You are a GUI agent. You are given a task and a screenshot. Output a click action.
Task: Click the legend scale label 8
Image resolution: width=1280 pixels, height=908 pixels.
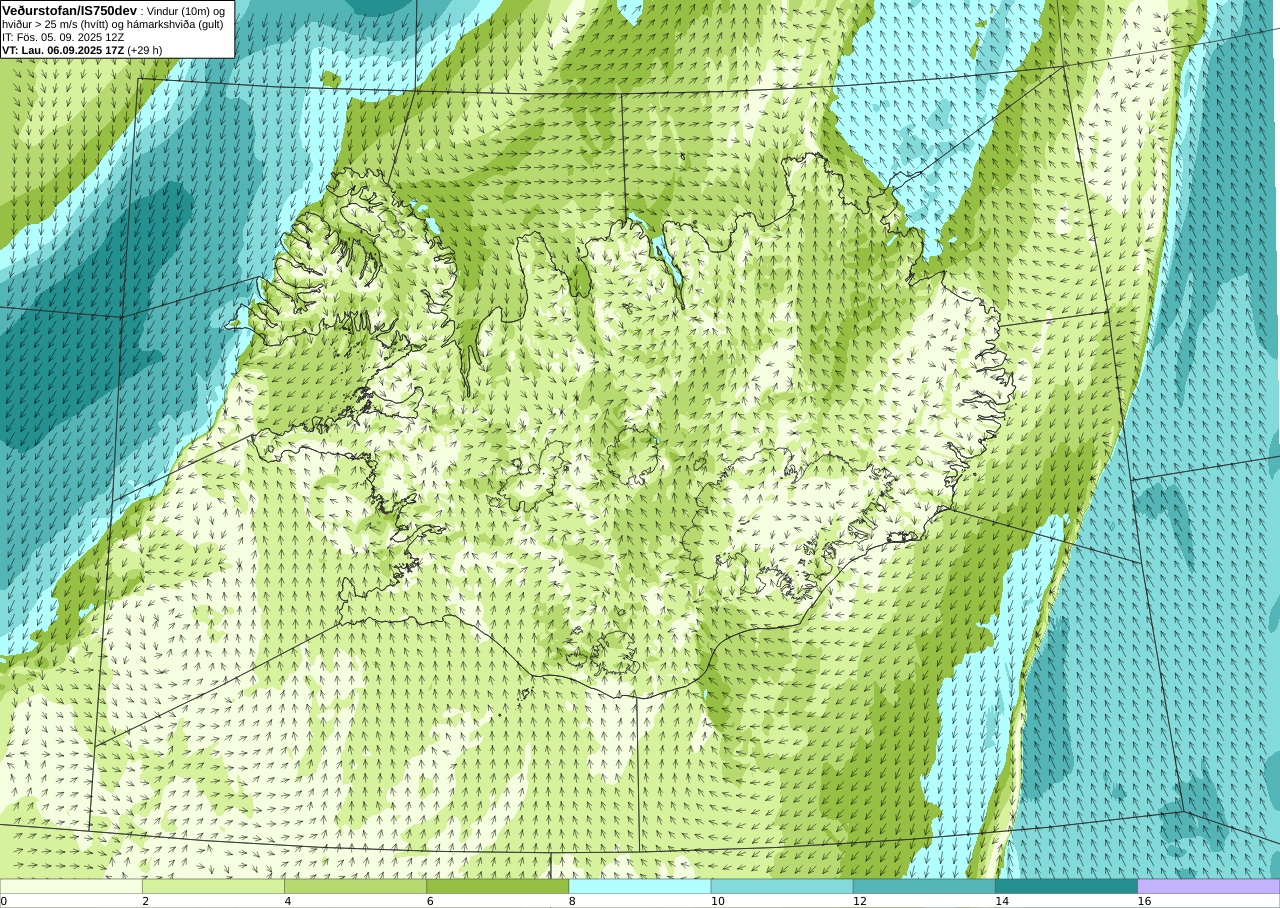coord(572,901)
